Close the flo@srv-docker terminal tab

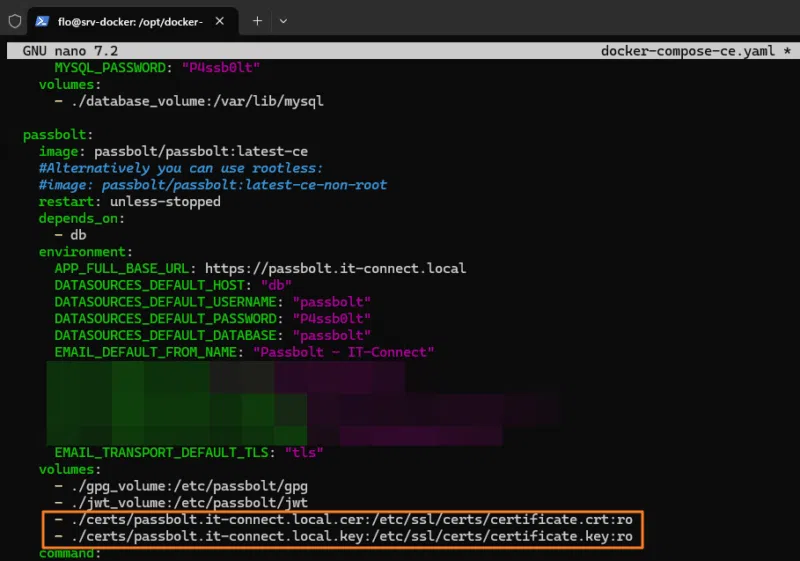click(219, 21)
